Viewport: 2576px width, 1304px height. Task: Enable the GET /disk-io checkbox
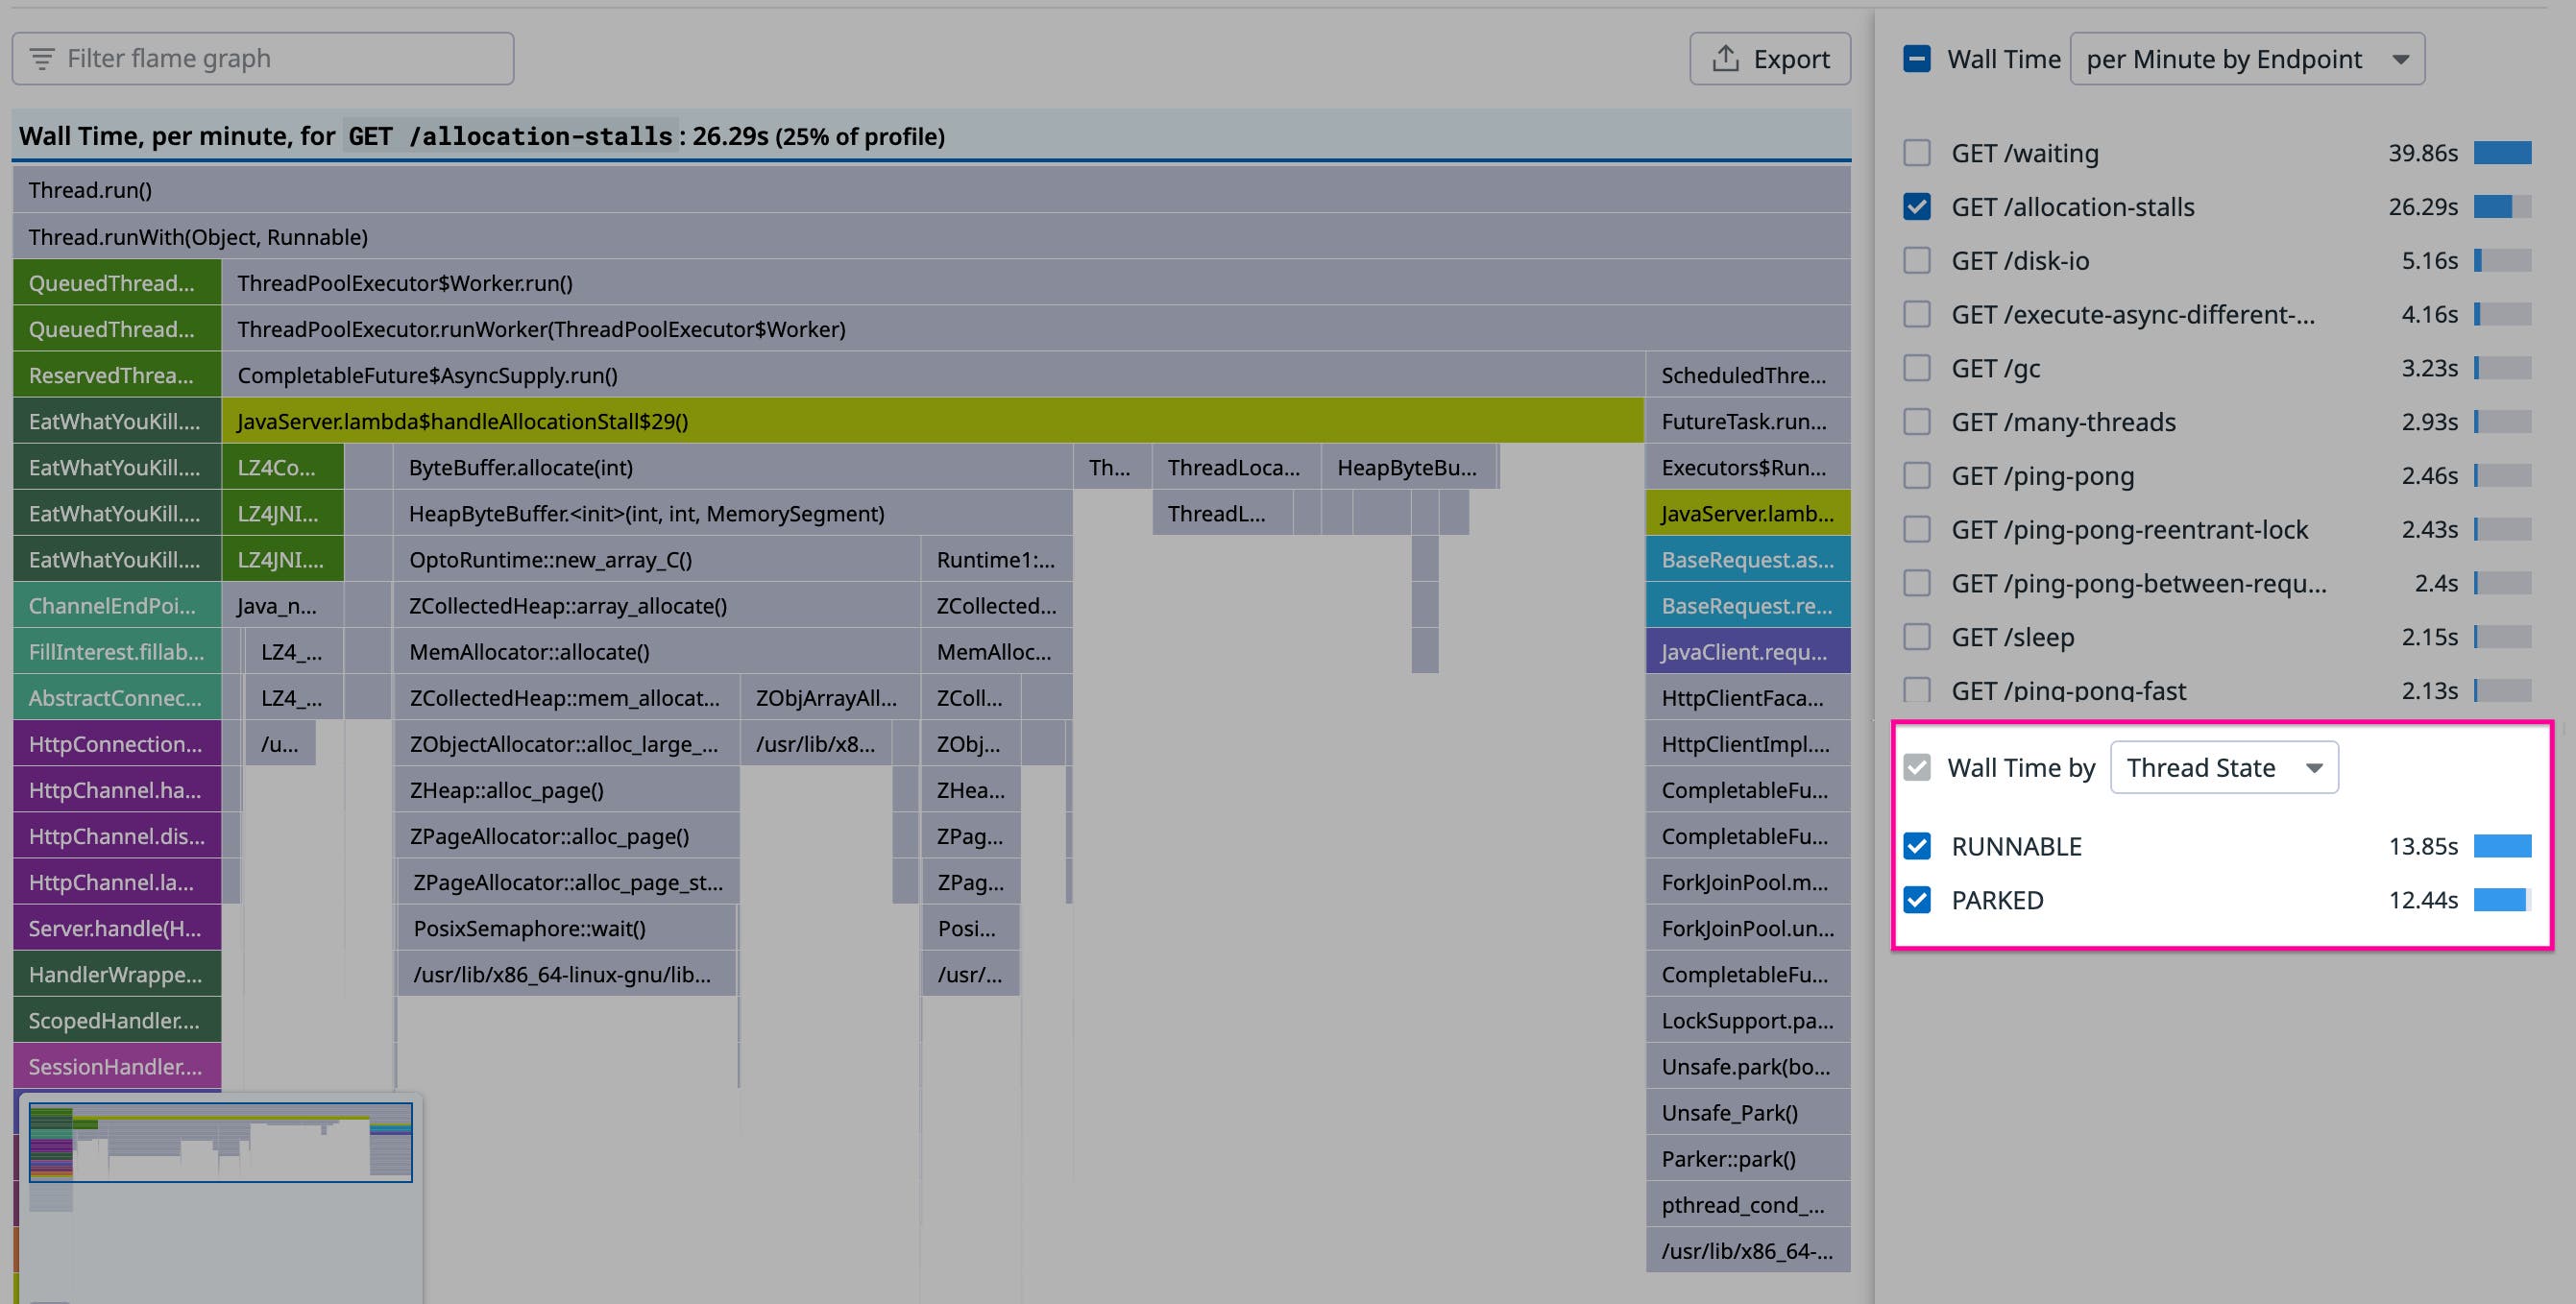click(x=1916, y=261)
